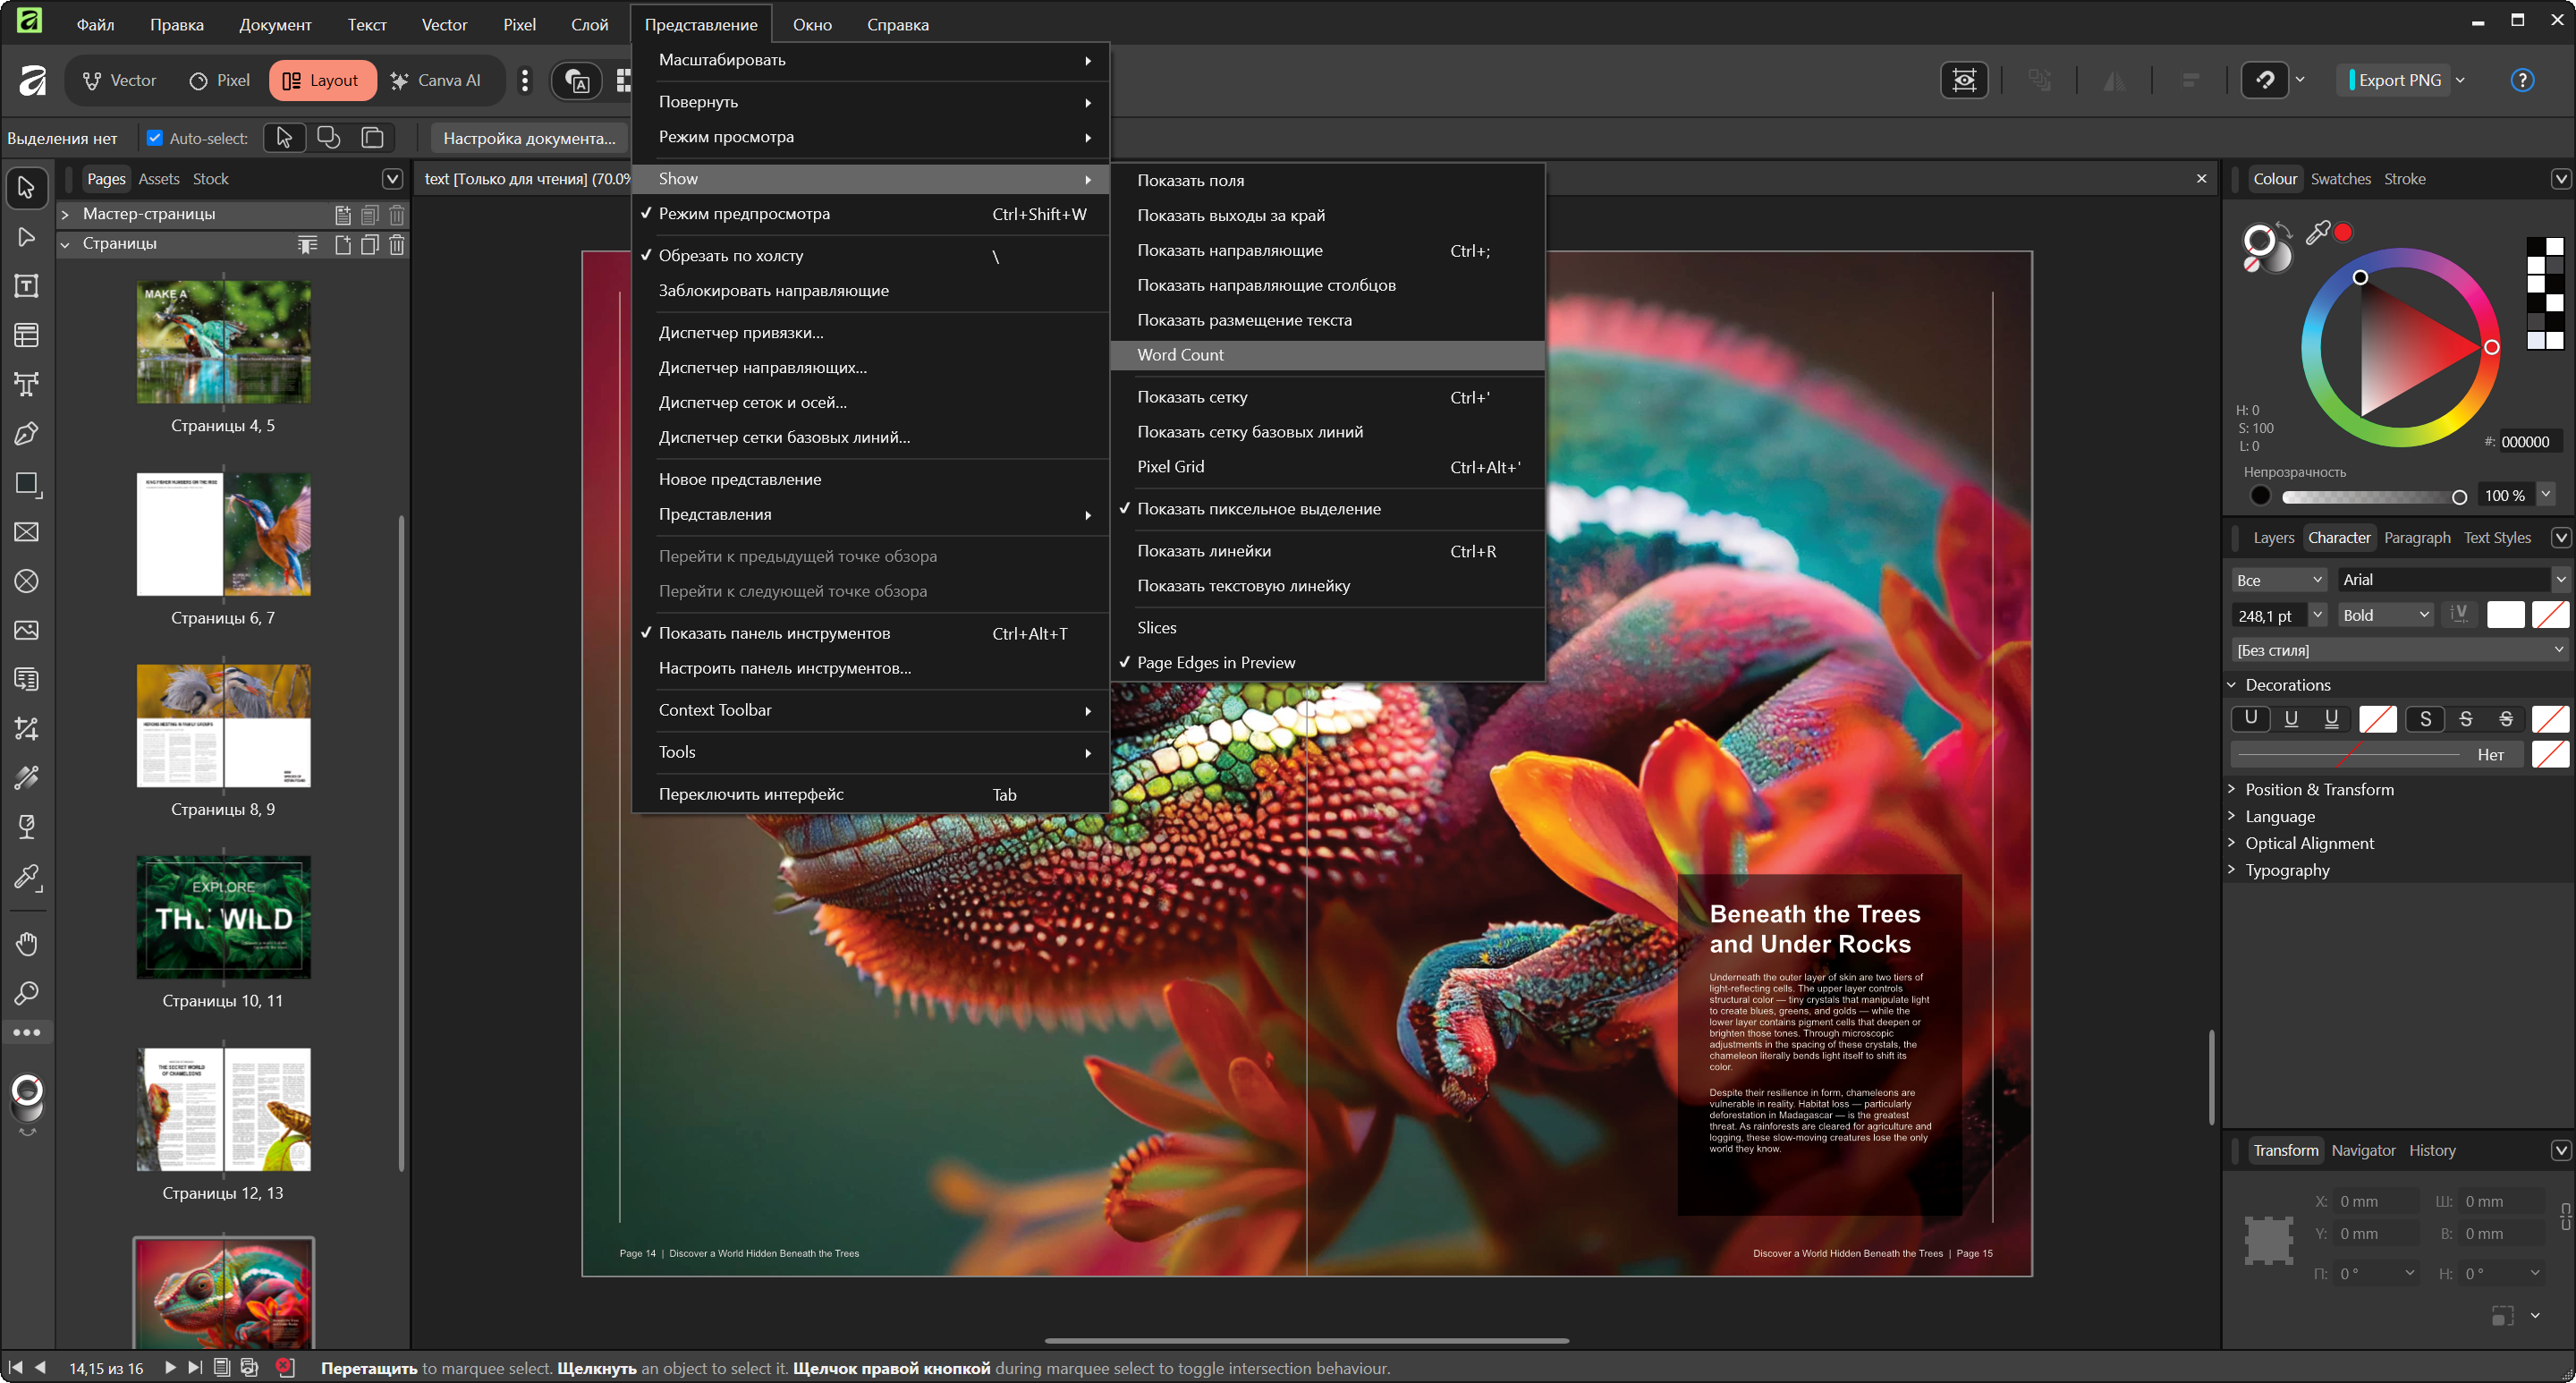This screenshot has height=1383, width=2576.
Task: Expand the Master Pages section
Action: coord(65,214)
